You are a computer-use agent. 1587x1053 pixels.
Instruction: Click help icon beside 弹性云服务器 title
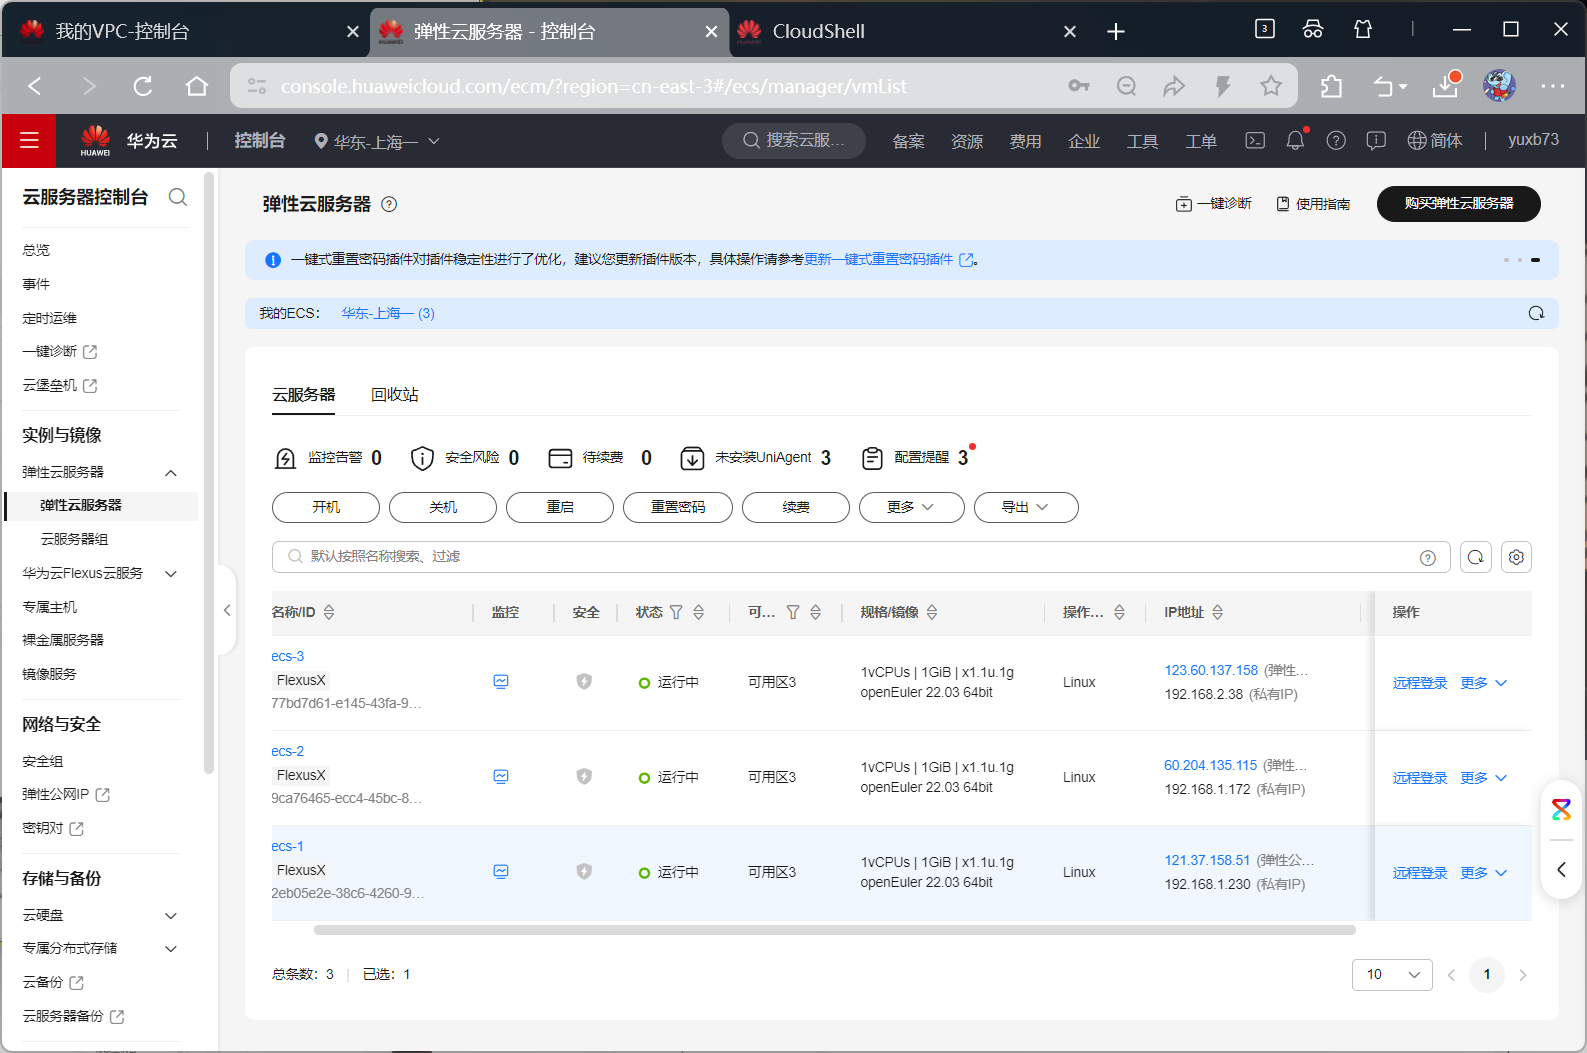coord(390,204)
